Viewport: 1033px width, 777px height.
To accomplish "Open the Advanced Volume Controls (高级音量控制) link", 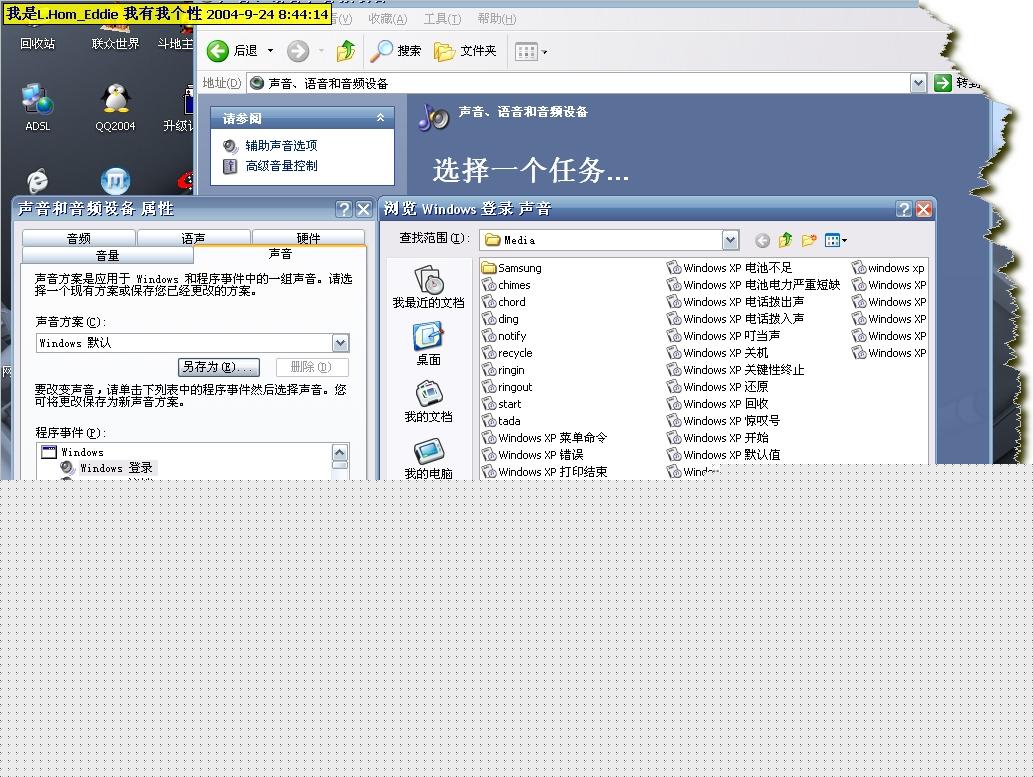I will [281, 166].
